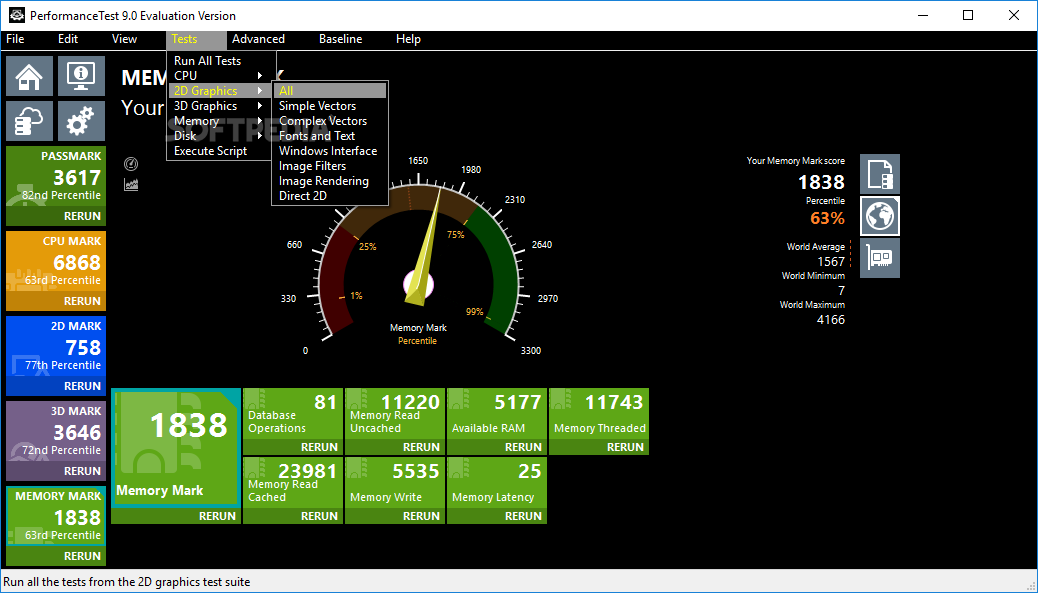Click the orange 63% percentile value
This screenshot has width=1038, height=593.
(827, 218)
